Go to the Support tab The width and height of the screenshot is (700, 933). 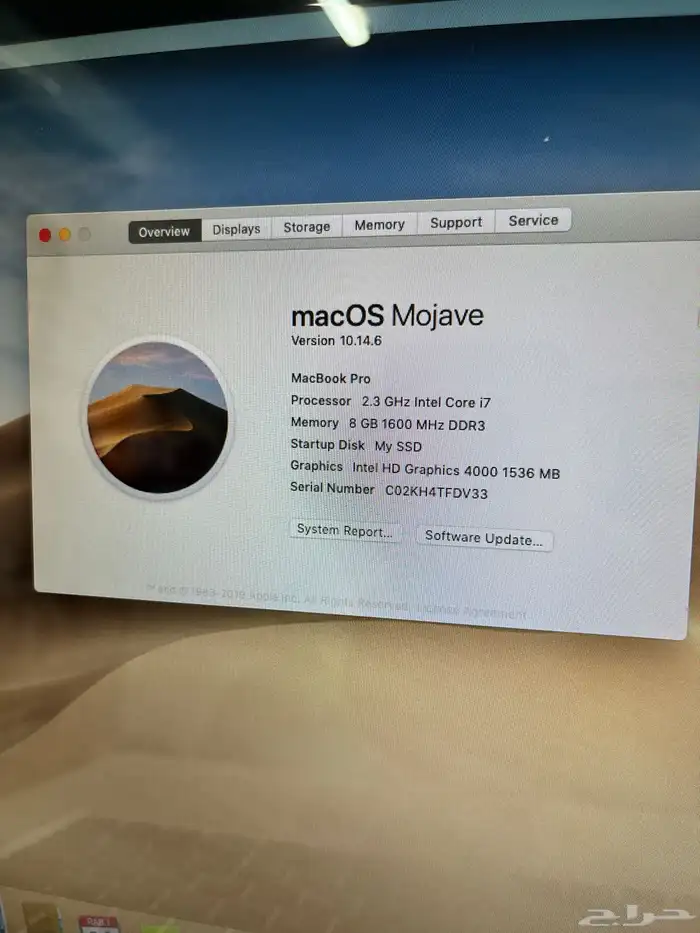click(456, 223)
